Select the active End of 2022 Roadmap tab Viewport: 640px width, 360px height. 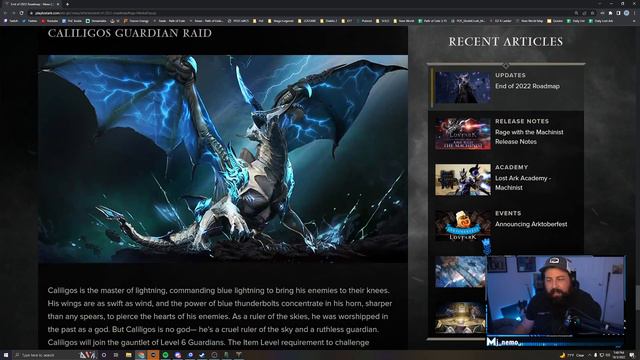(x=31, y=4)
